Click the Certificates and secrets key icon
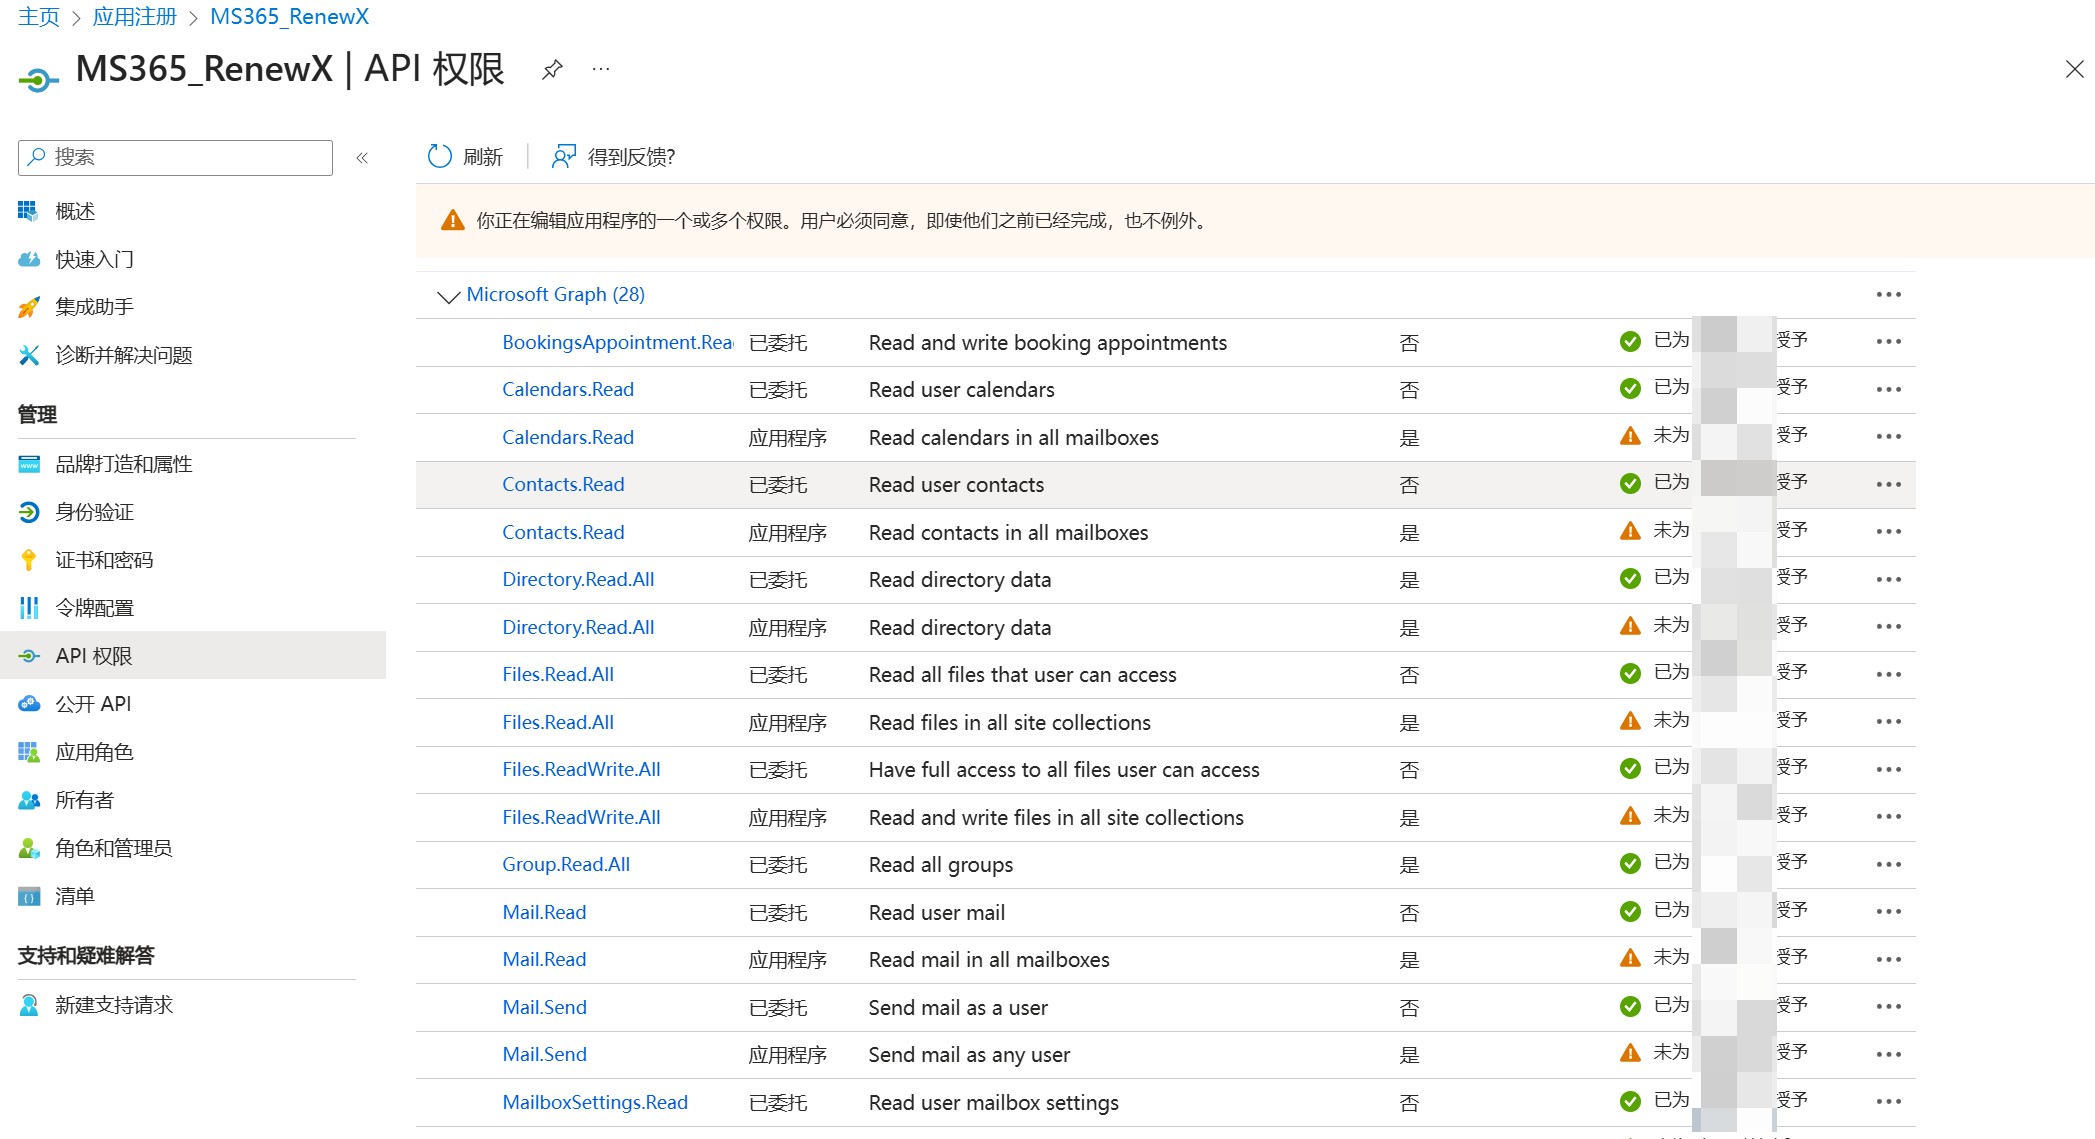This screenshot has height=1139, width=2095. click(x=29, y=560)
